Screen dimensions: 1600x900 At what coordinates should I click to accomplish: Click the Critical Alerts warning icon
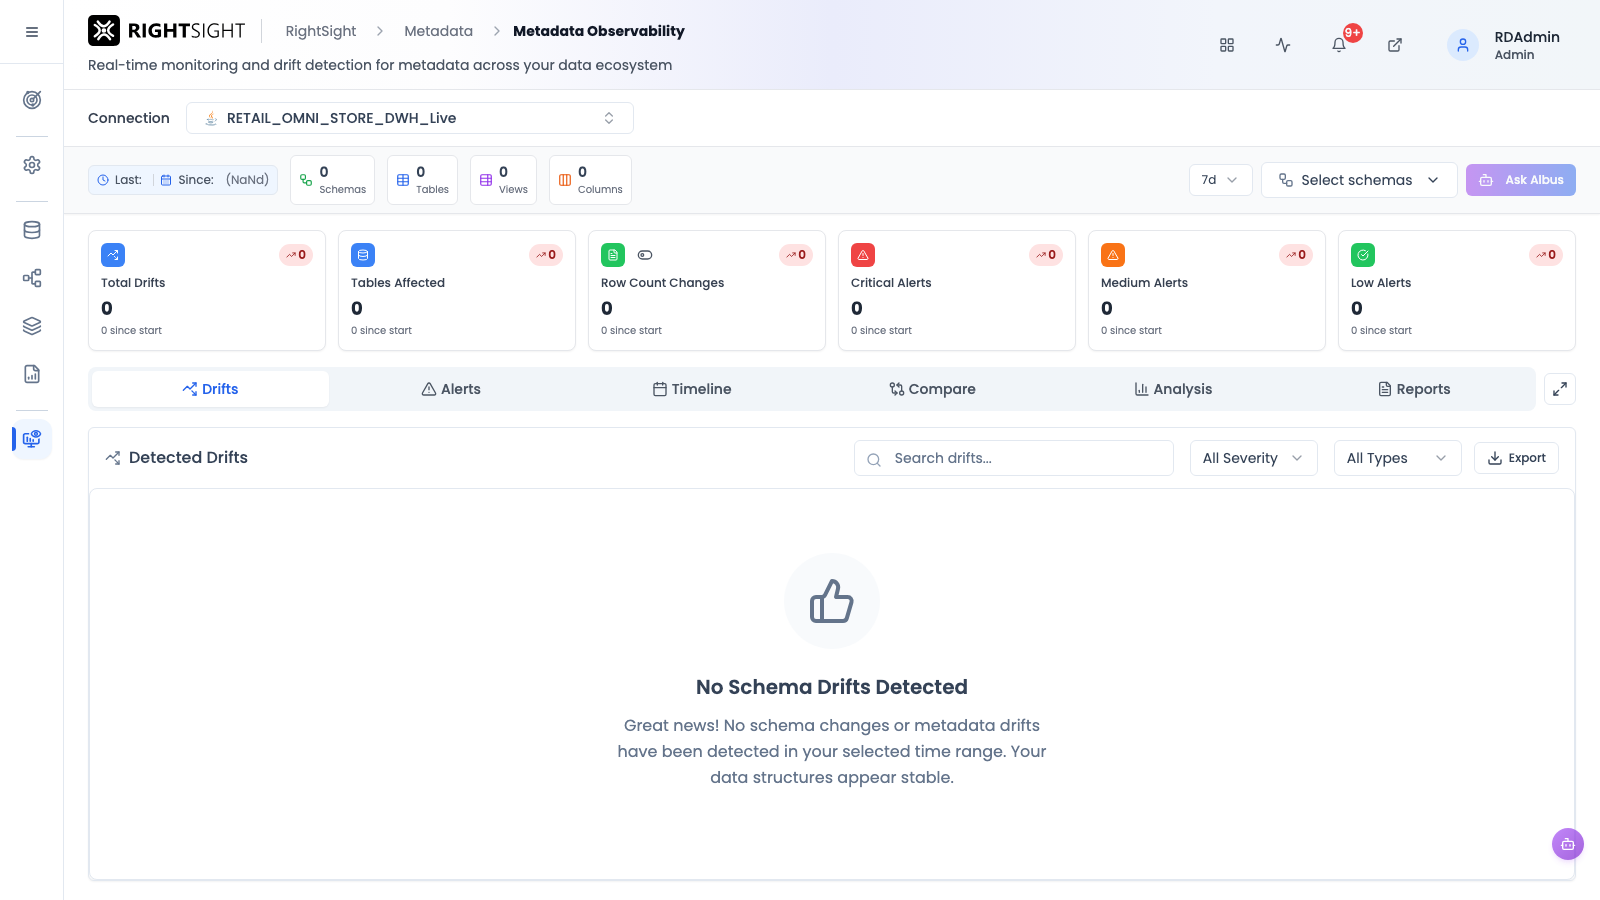(863, 255)
